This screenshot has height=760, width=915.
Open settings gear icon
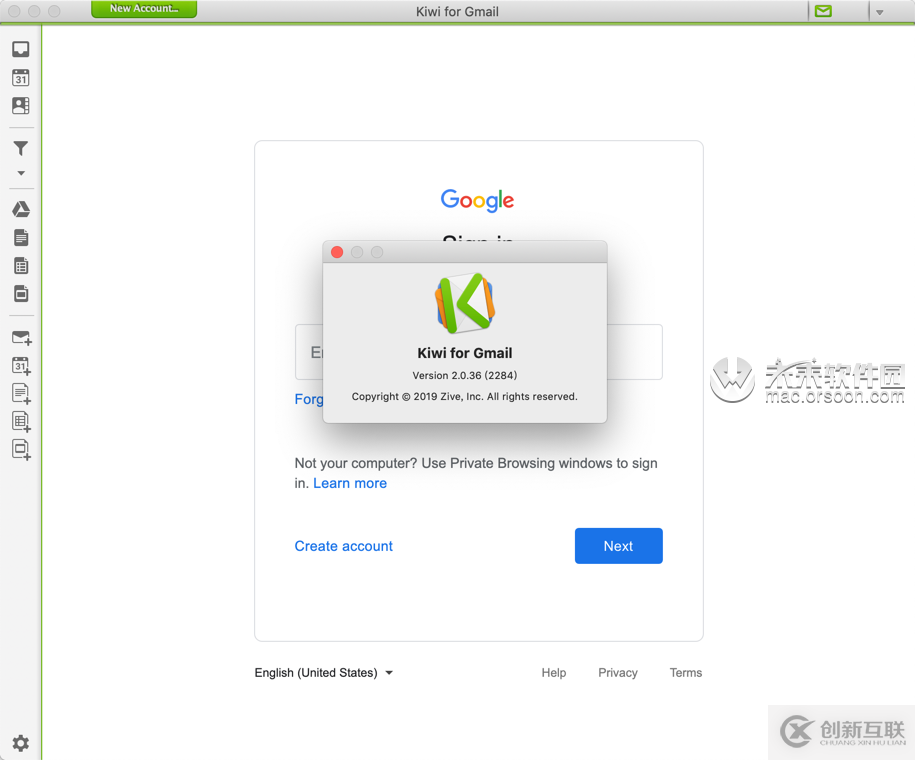pos(20,743)
